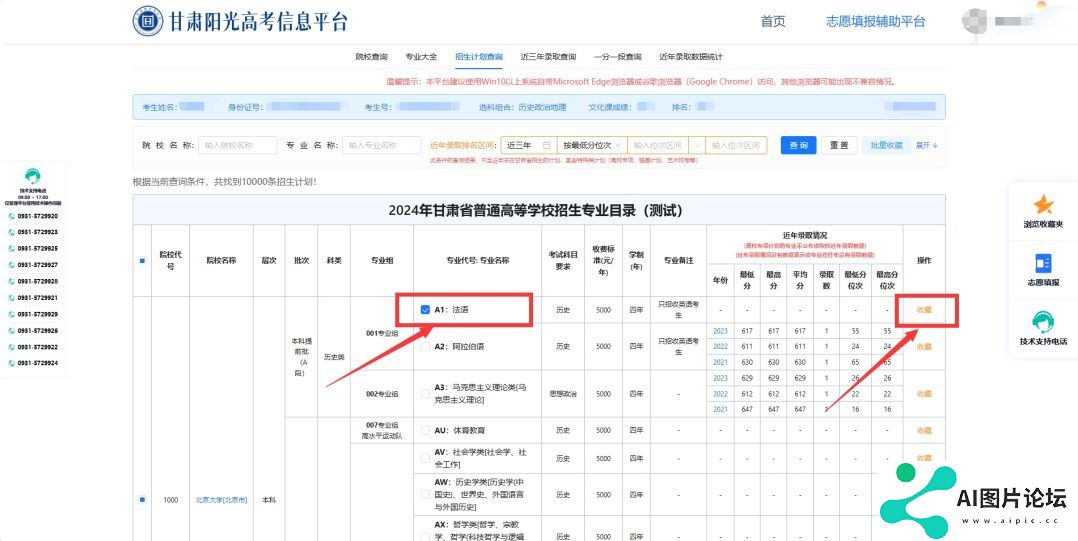
Task: Click year 2023 link in A2 阿拉伯语 row
Action: point(720,331)
